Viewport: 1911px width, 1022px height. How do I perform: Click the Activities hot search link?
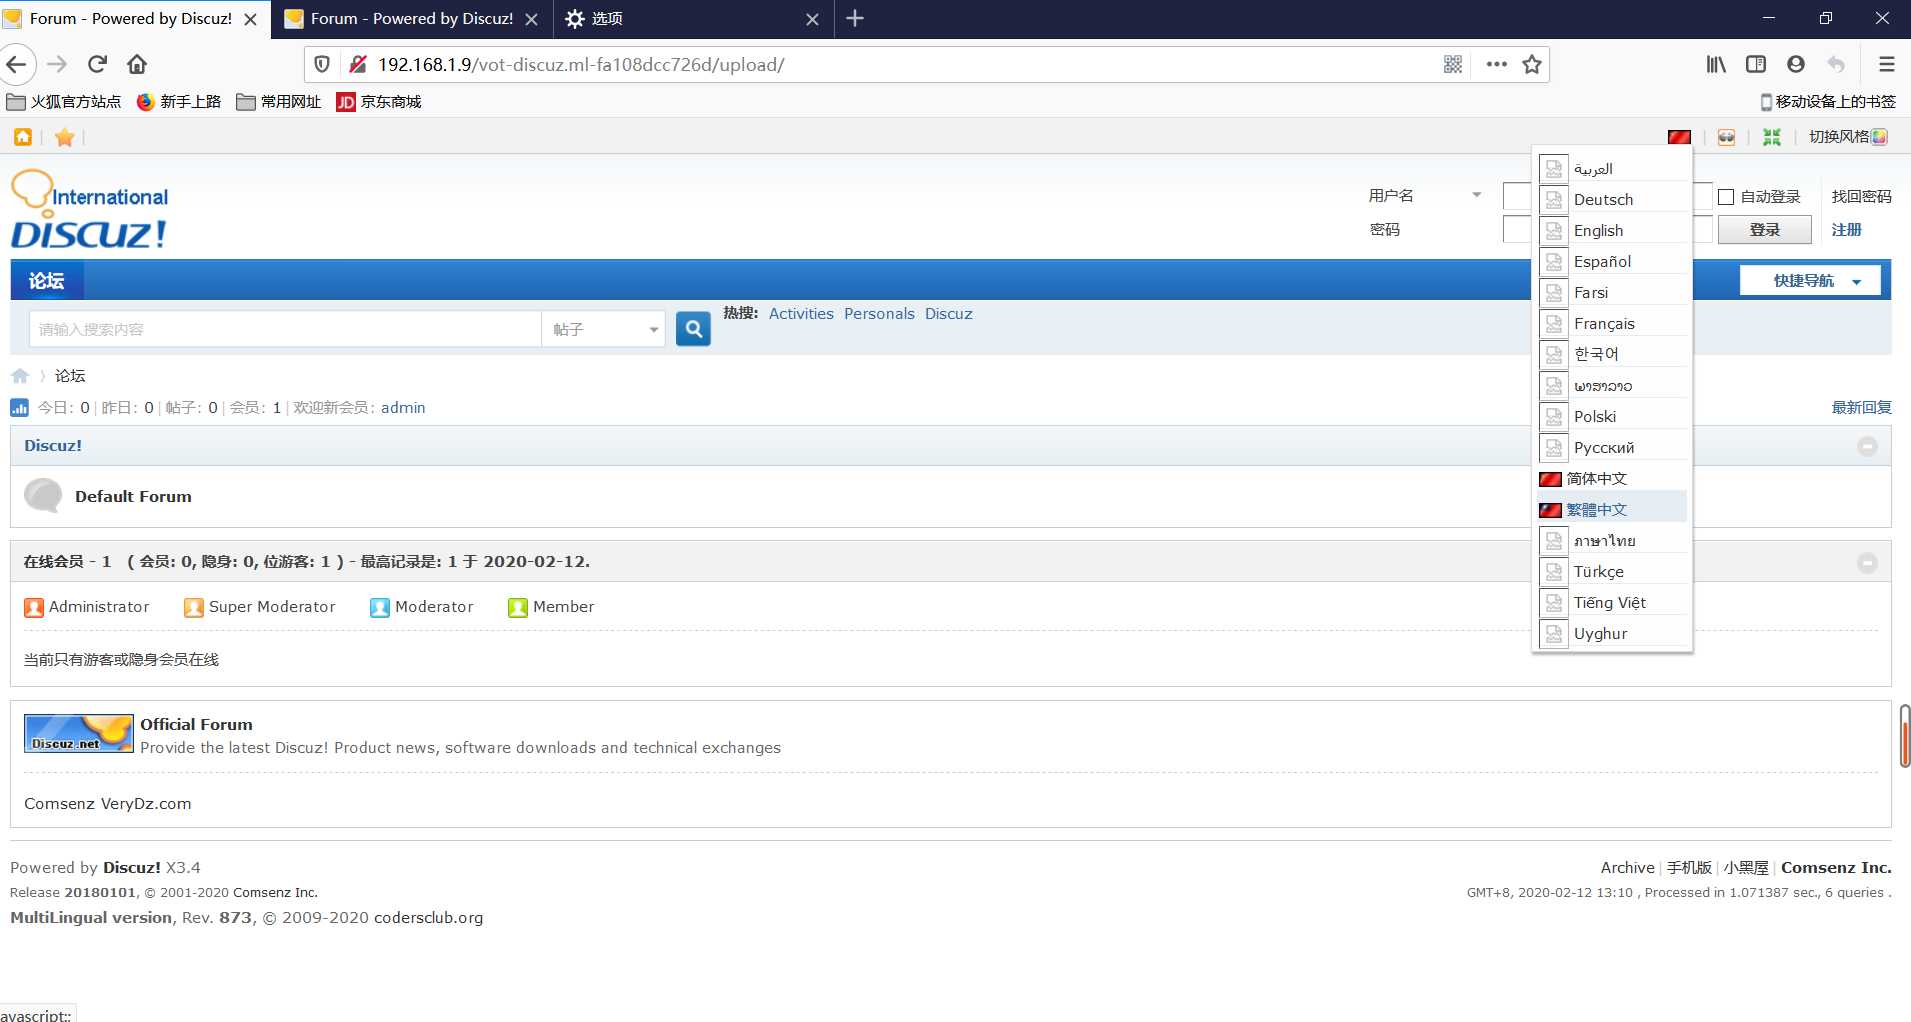point(801,314)
